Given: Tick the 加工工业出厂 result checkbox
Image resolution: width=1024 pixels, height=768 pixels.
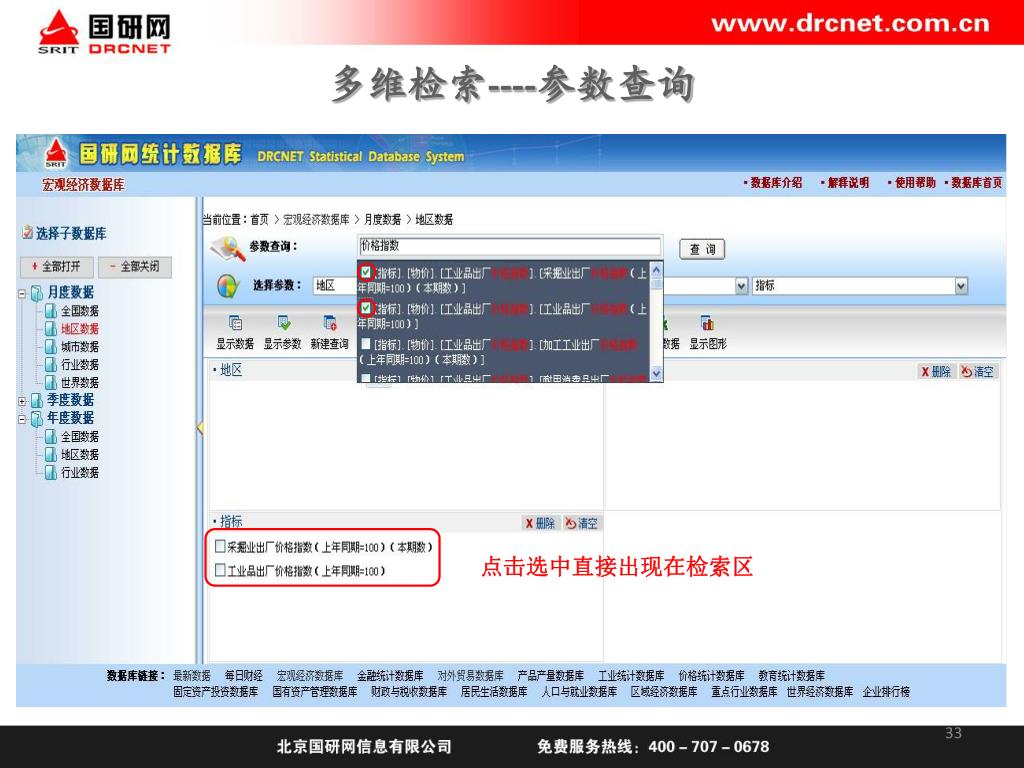Looking at the screenshot, I should tap(366, 344).
